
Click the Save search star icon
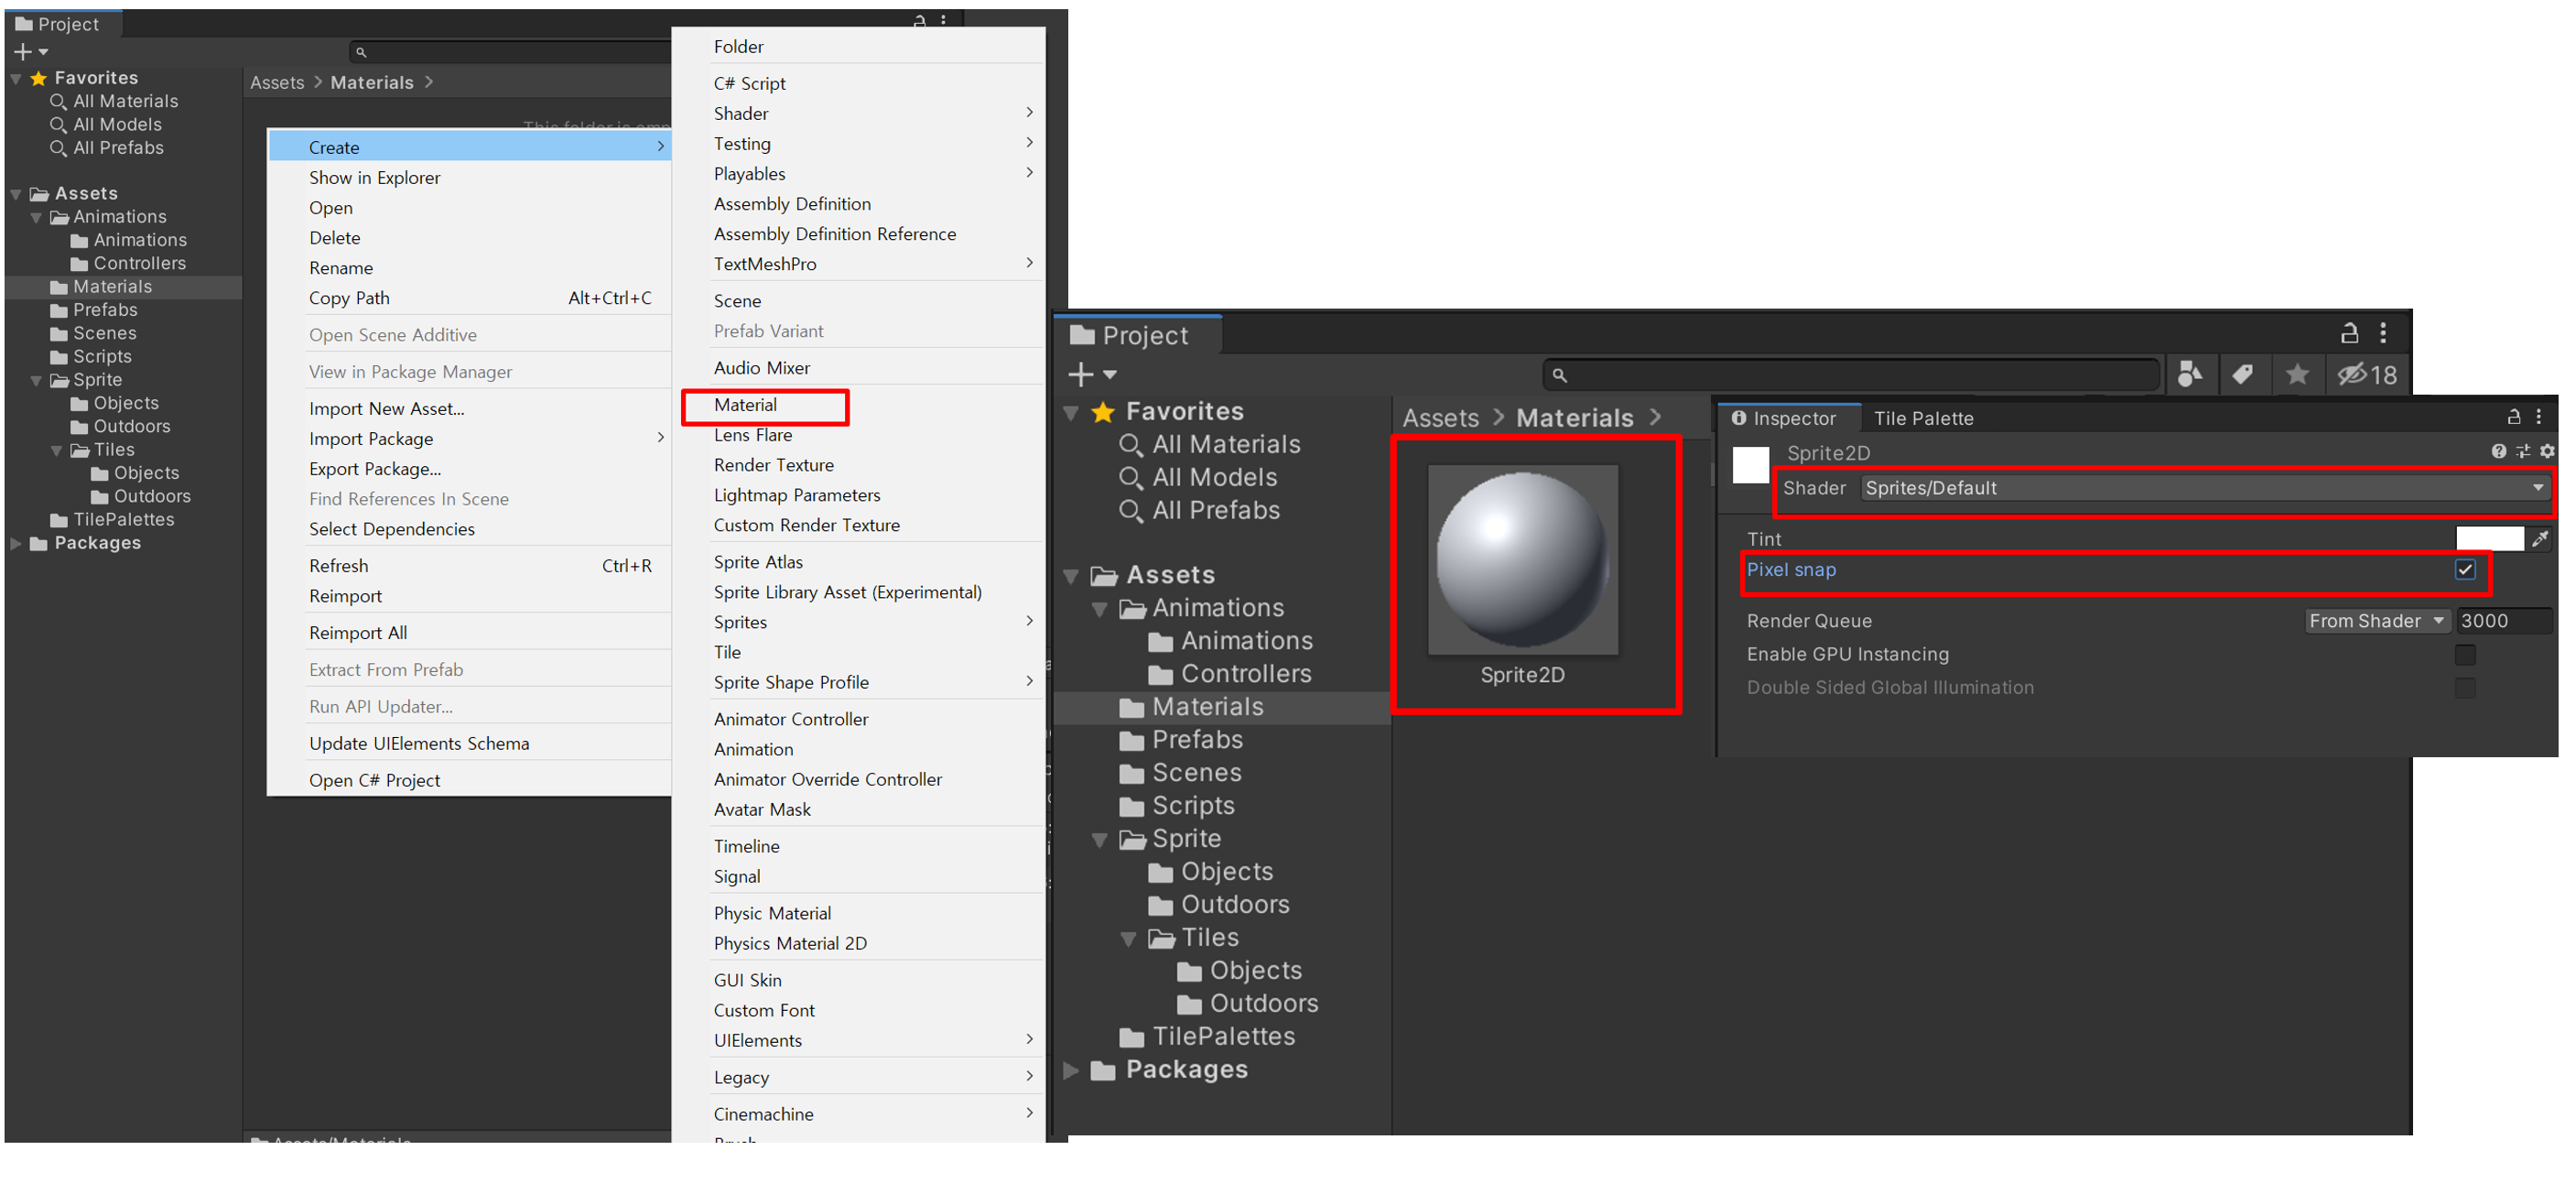tap(2297, 374)
